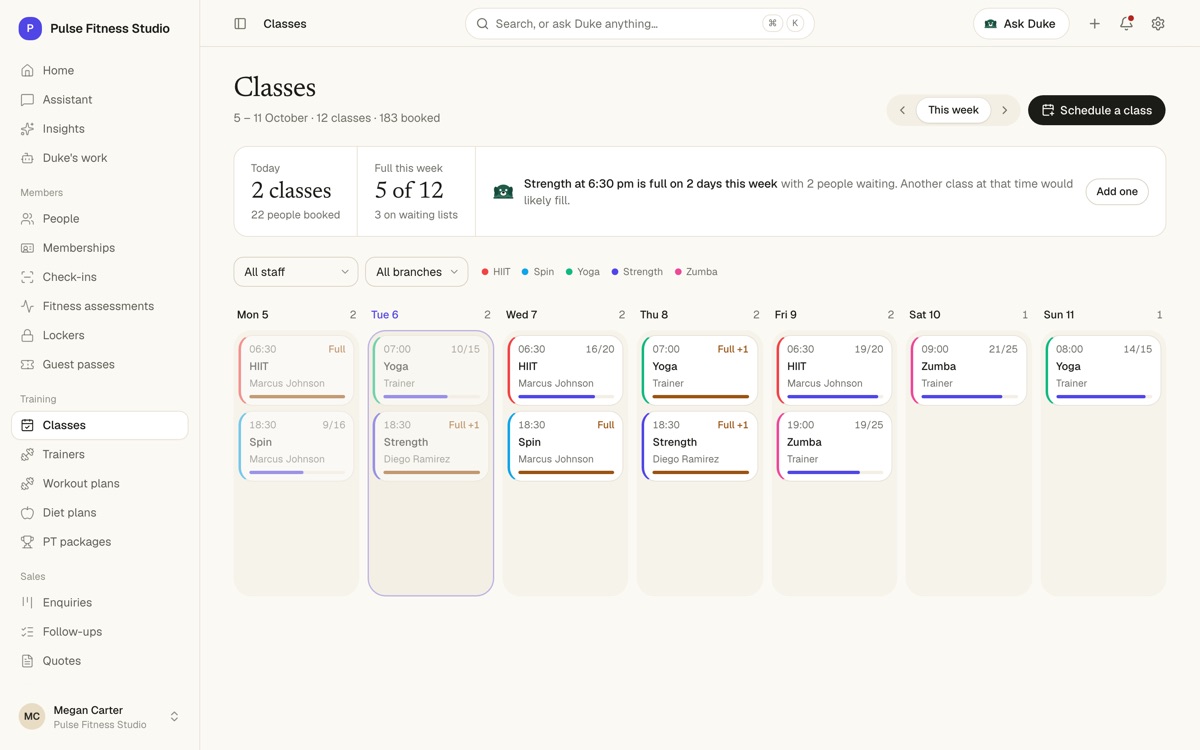Click the This week button
Screen dimensions: 1200x750
(x=953, y=110)
